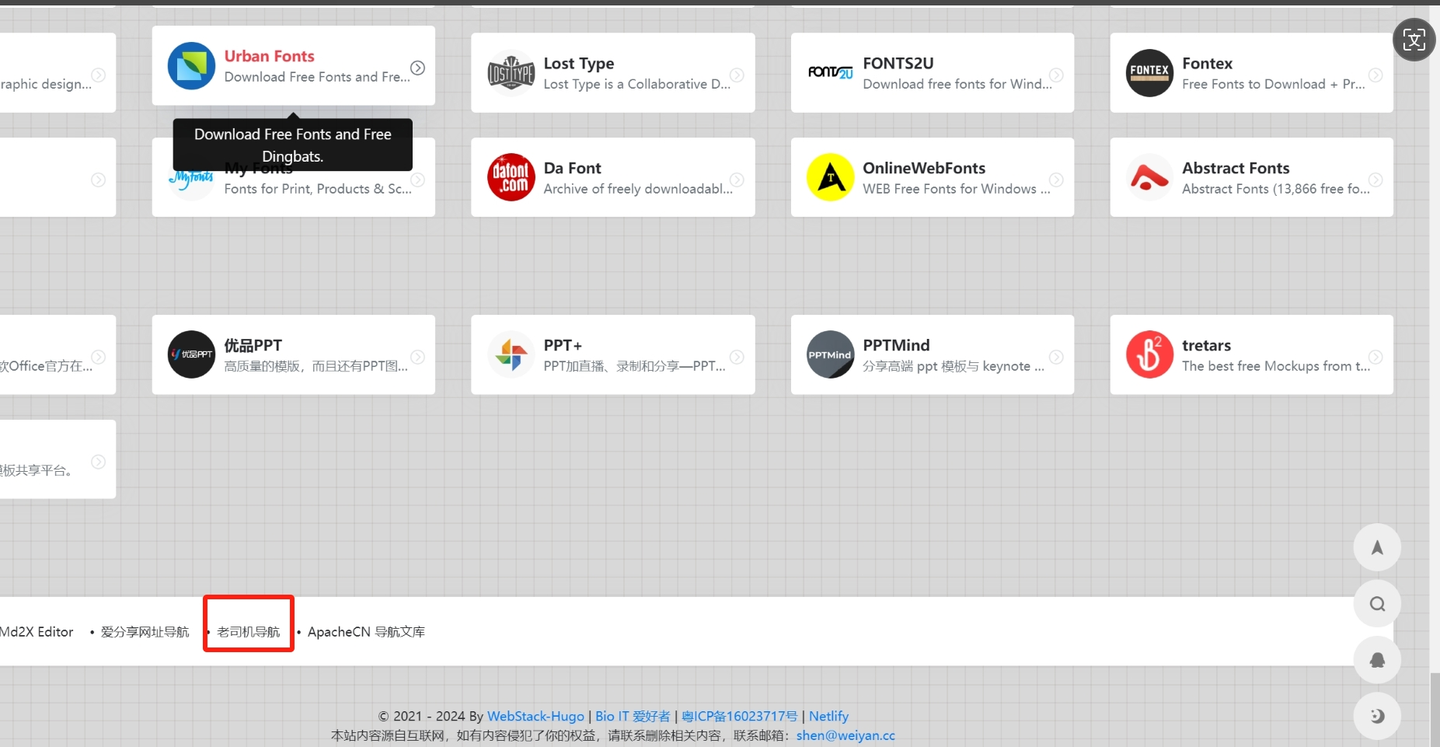
Task: Click the 'Lost Type' card title
Action: 579,63
